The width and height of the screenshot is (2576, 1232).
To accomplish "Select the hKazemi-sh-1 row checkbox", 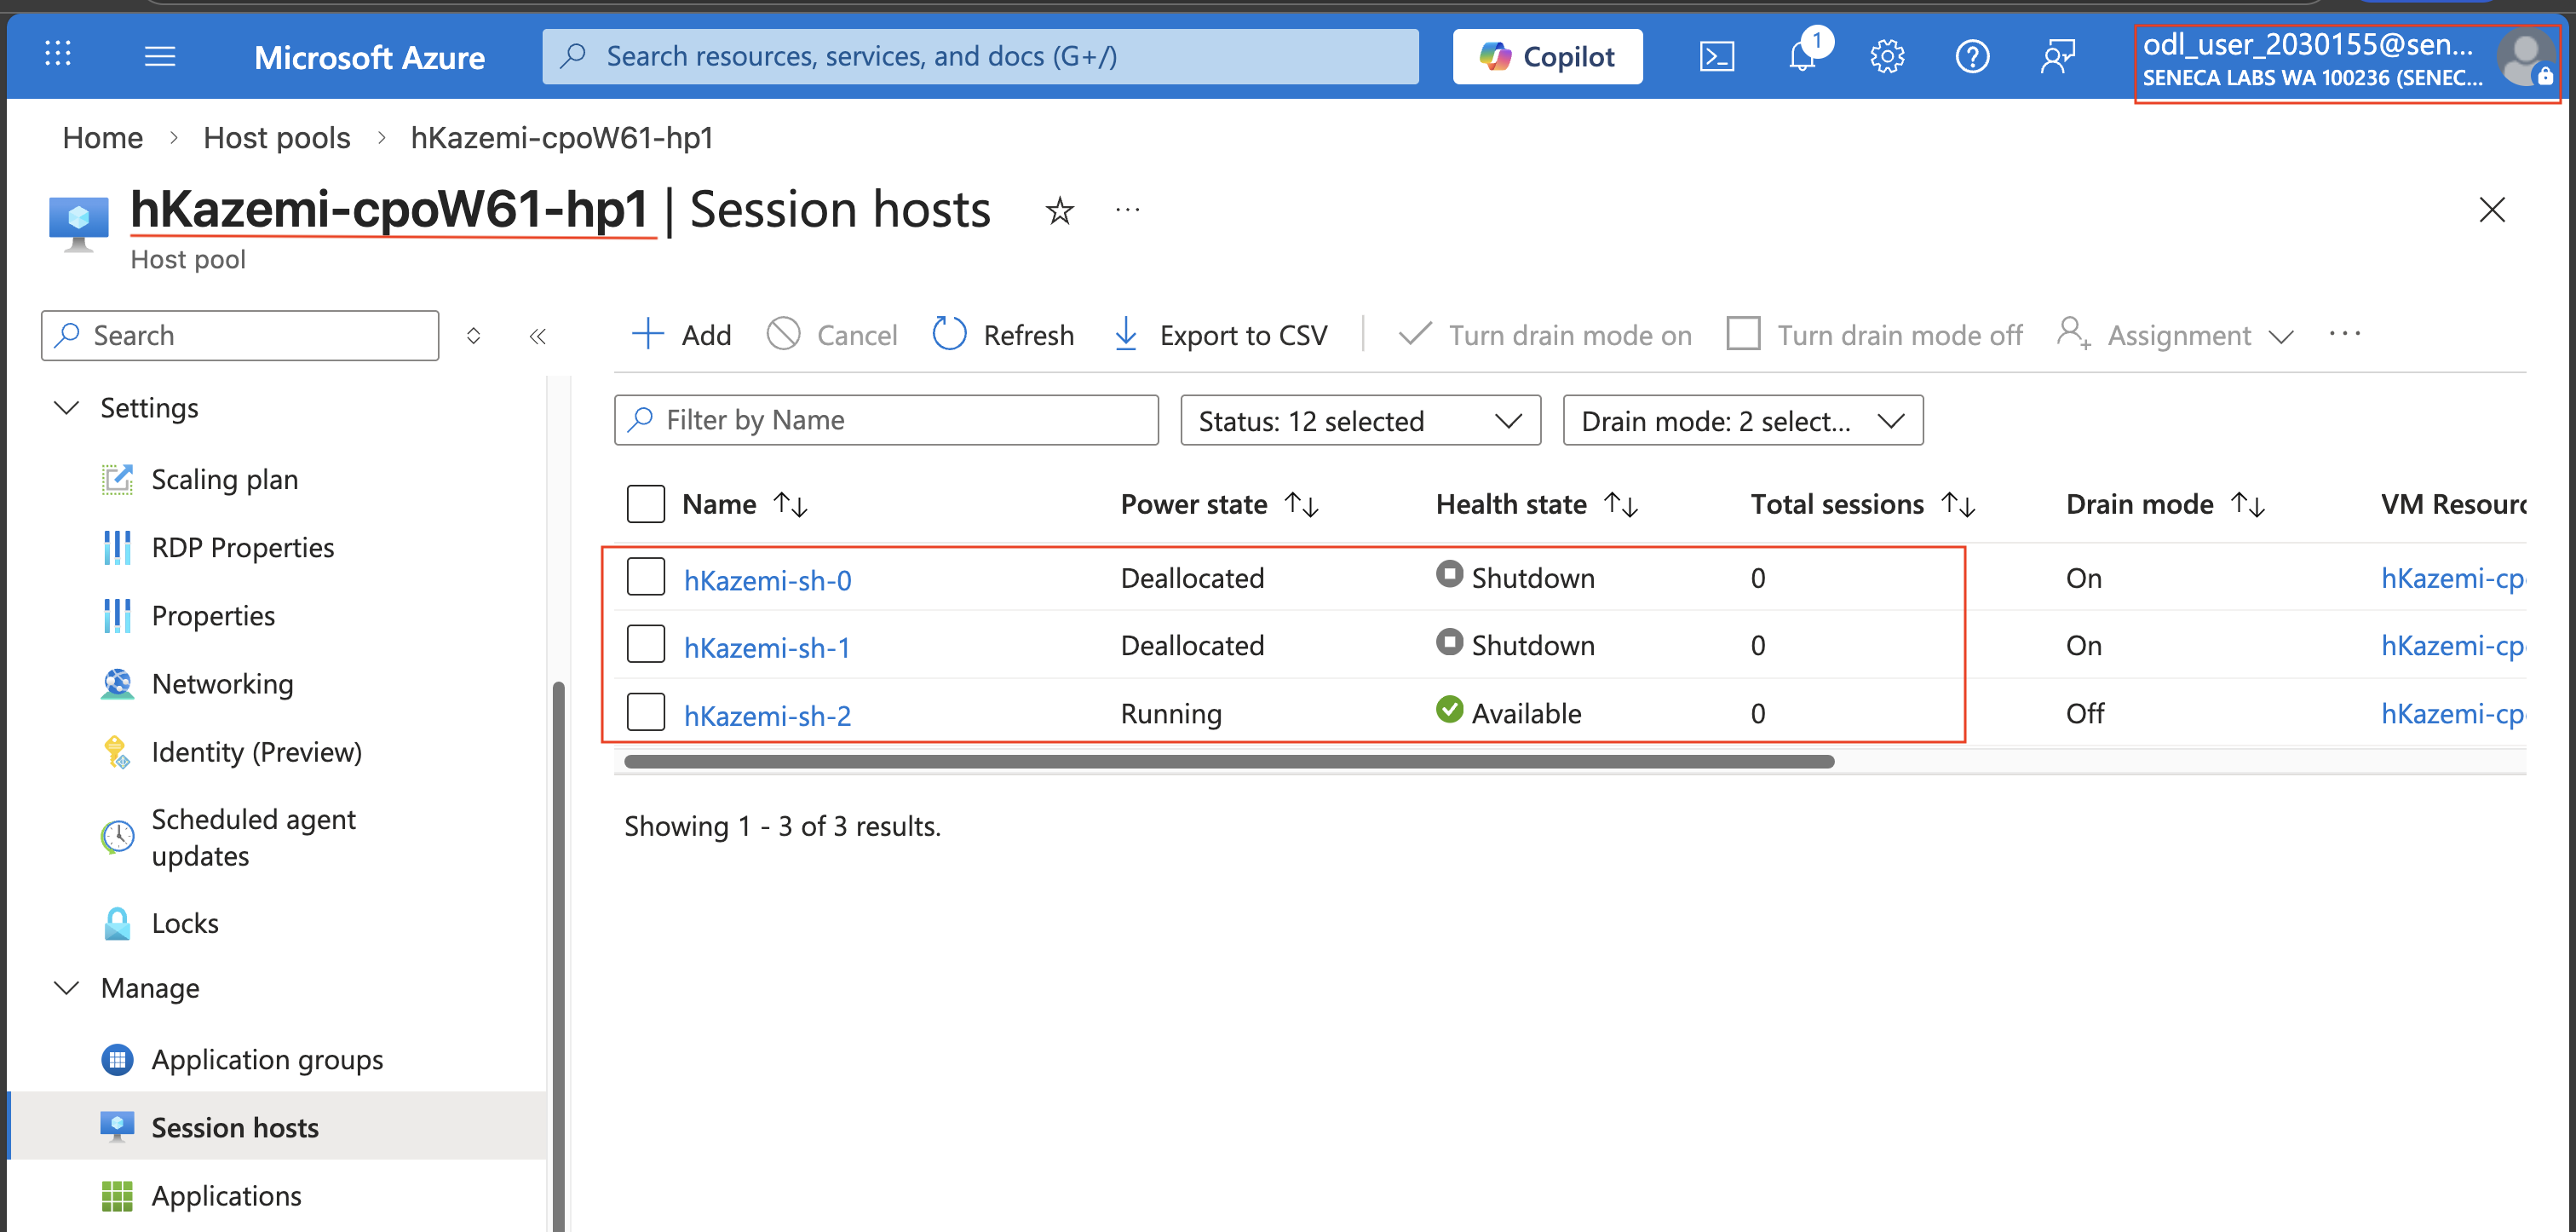I will tap(646, 644).
